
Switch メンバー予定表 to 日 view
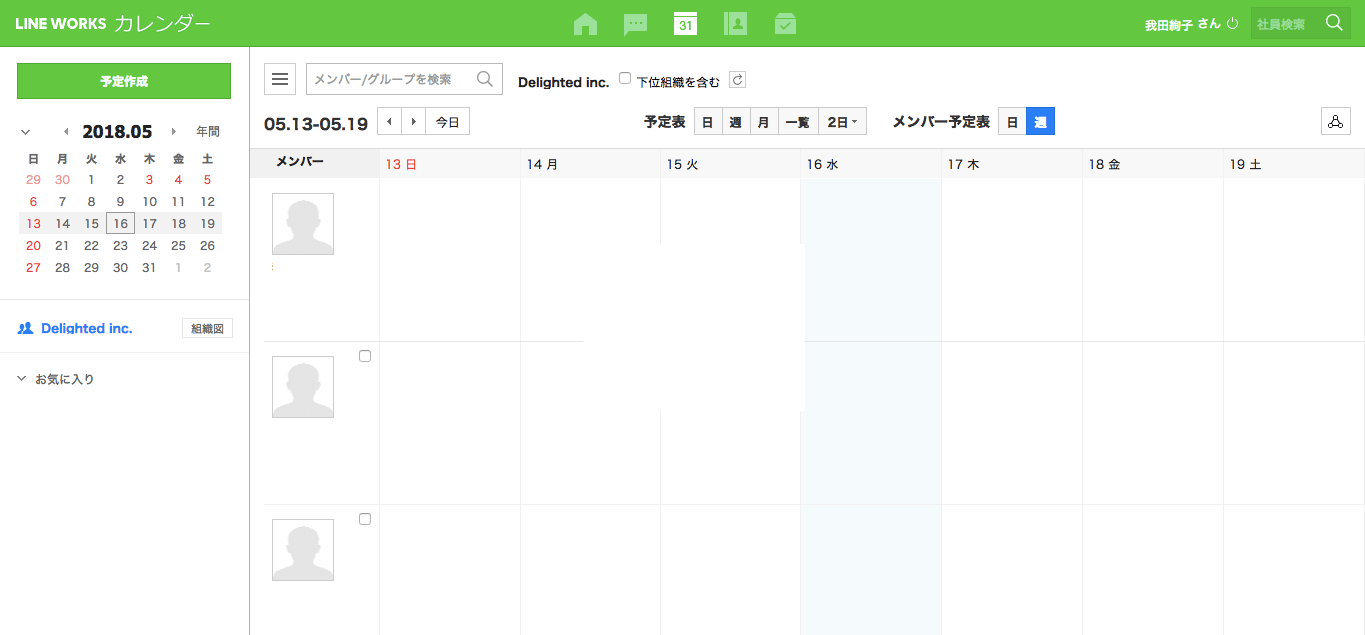click(1012, 122)
